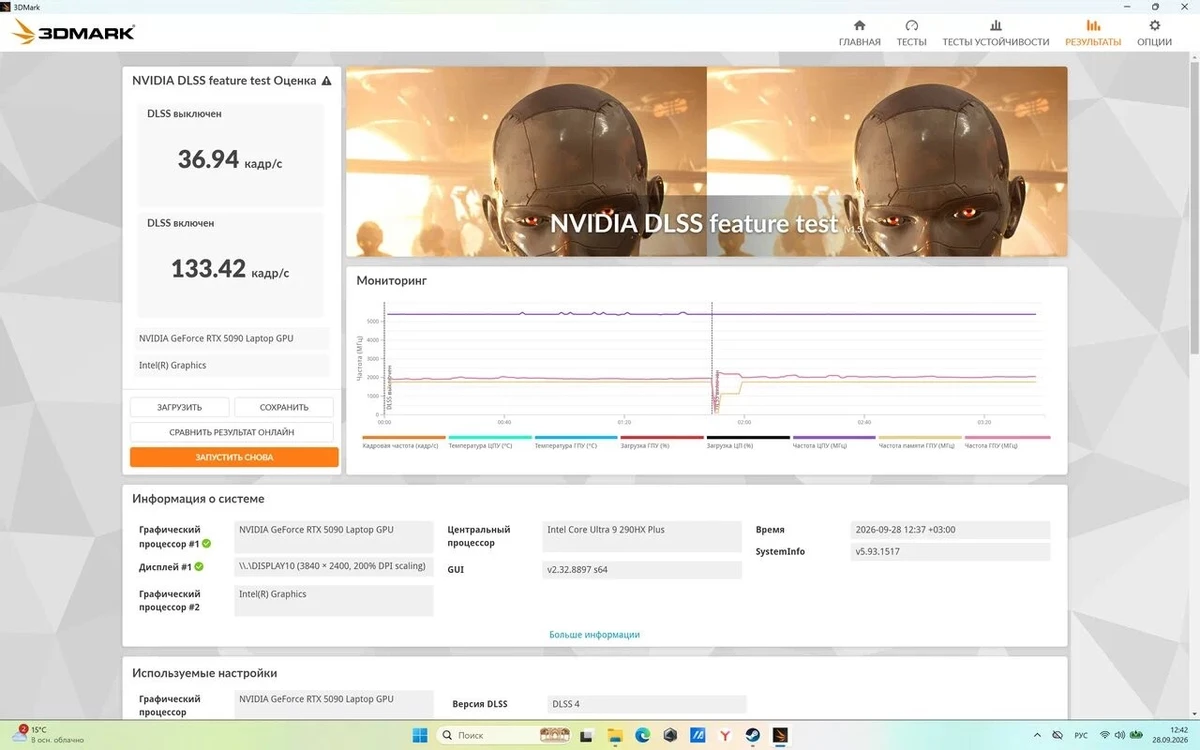1200x750 pixels.
Task: Open the Опции settings gear tab
Action: point(1154,33)
